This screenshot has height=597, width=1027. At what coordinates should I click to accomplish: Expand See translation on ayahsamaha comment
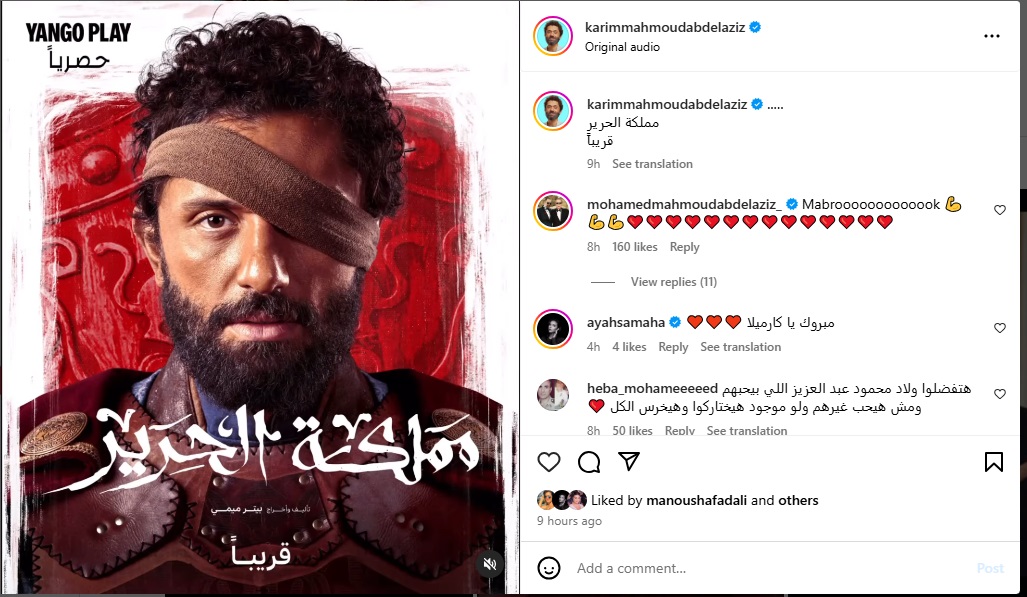pos(740,347)
